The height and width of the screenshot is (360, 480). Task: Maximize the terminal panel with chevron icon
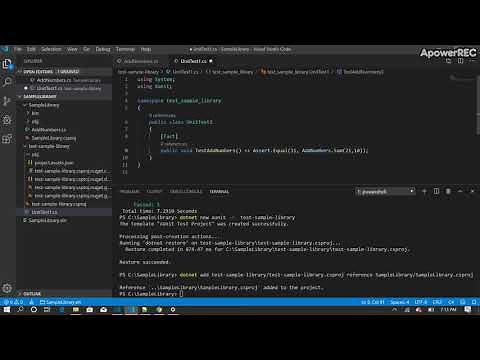(x=460, y=191)
